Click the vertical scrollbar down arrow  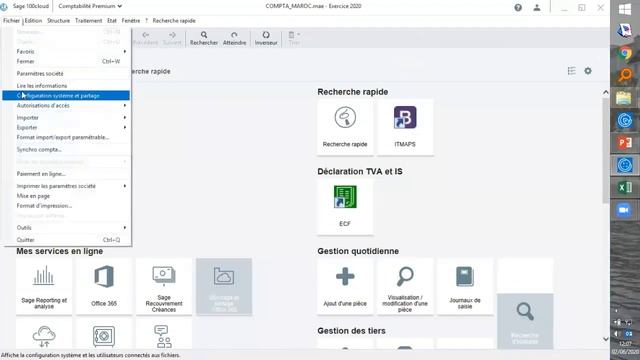pos(606,339)
